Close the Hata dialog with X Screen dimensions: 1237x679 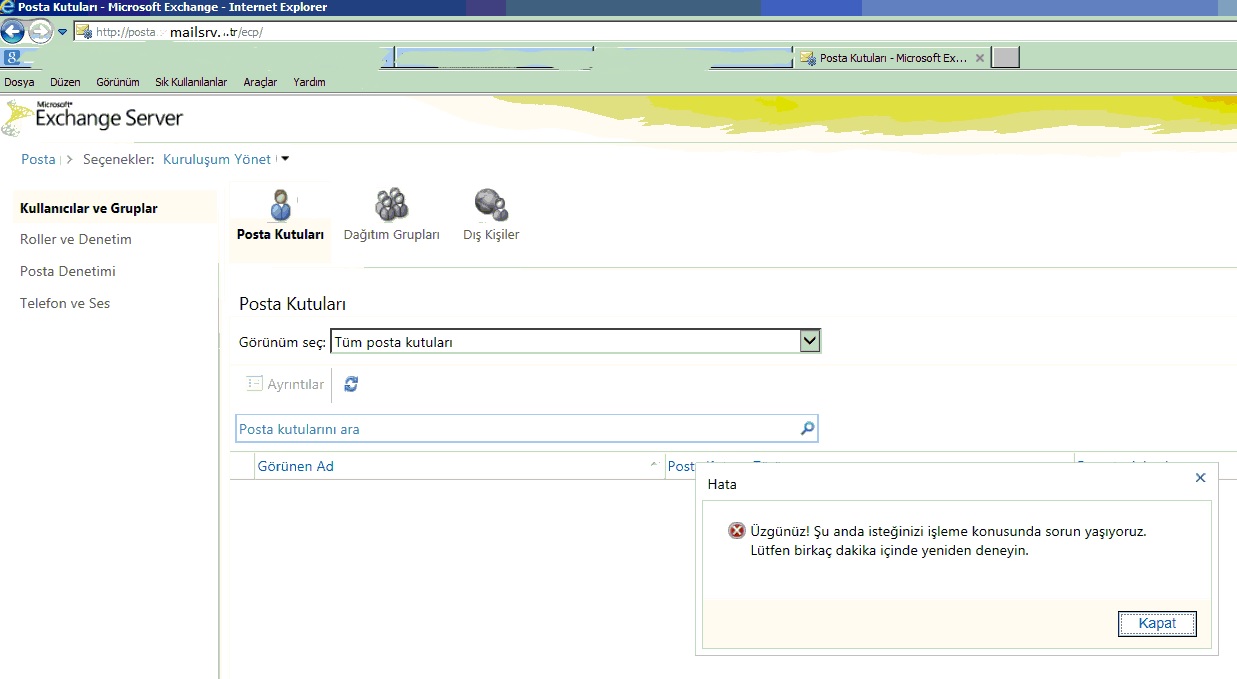1200,478
